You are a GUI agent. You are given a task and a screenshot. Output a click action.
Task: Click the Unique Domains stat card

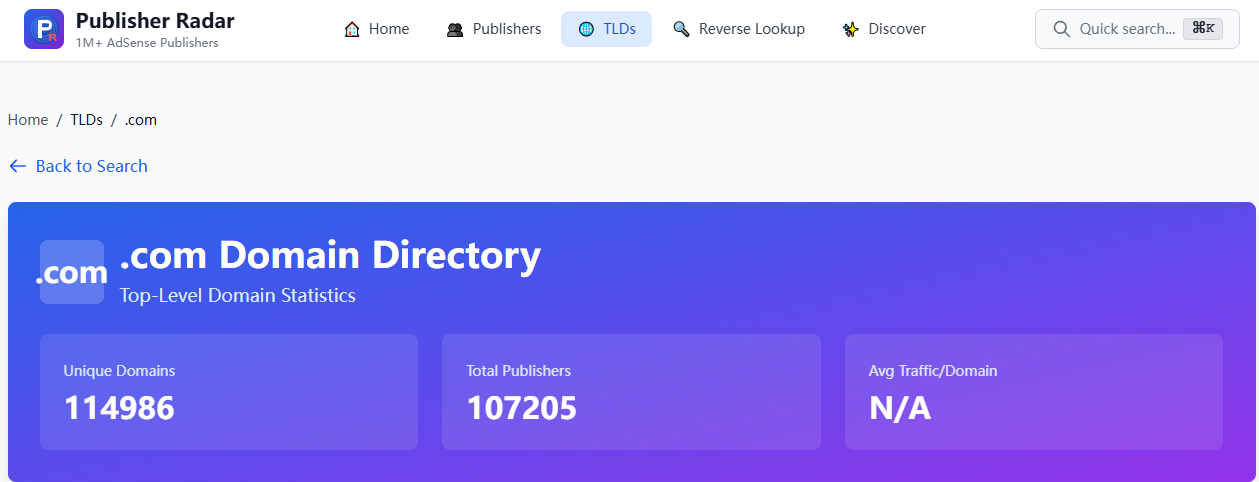pos(229,392)
